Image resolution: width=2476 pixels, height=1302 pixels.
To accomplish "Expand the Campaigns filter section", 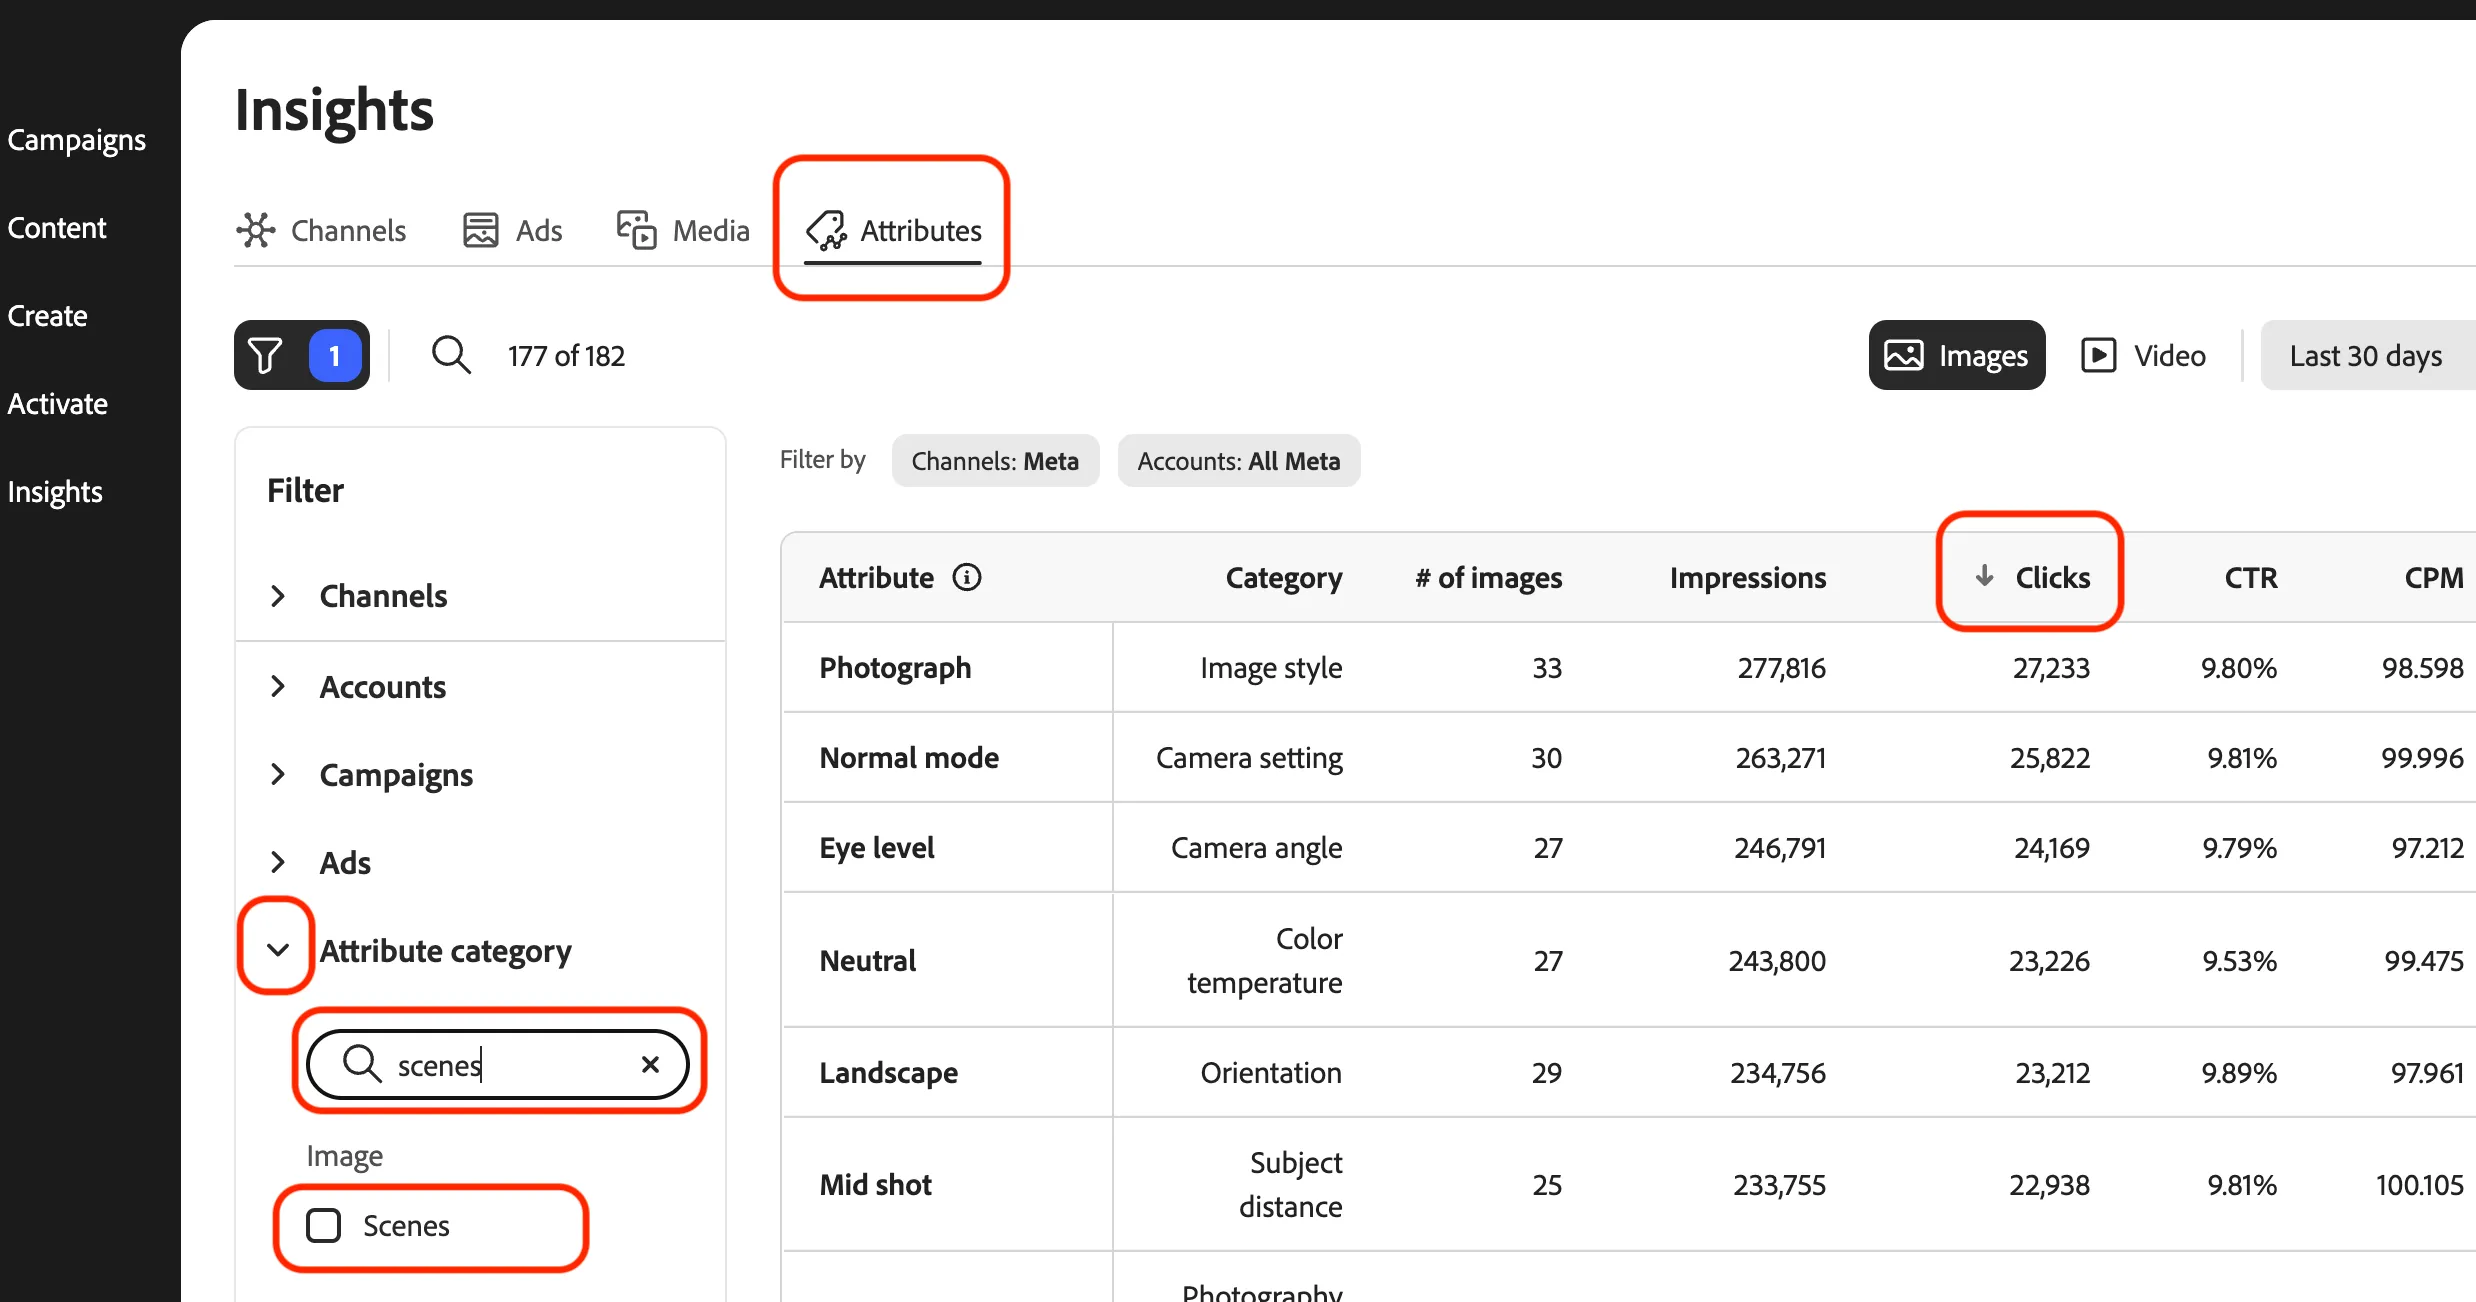I will click(x=278, y=774).
